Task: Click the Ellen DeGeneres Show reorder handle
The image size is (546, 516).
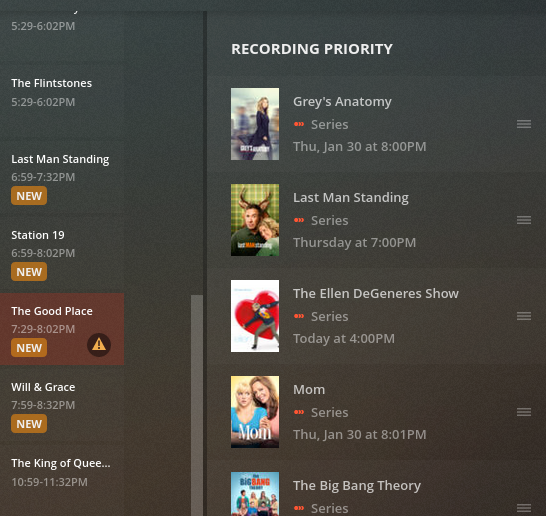Action: (x=524, y=316)
